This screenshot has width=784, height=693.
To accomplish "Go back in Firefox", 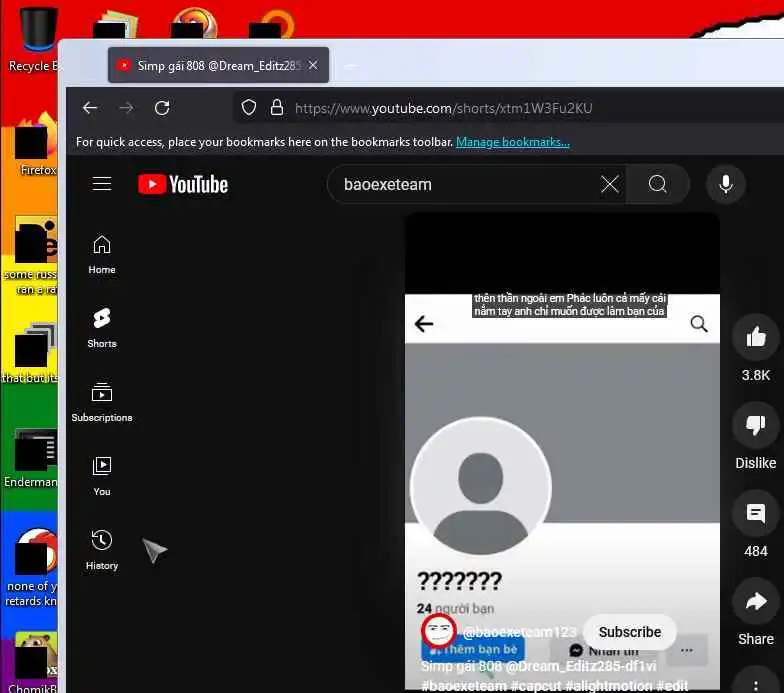I will pos(90,108).
